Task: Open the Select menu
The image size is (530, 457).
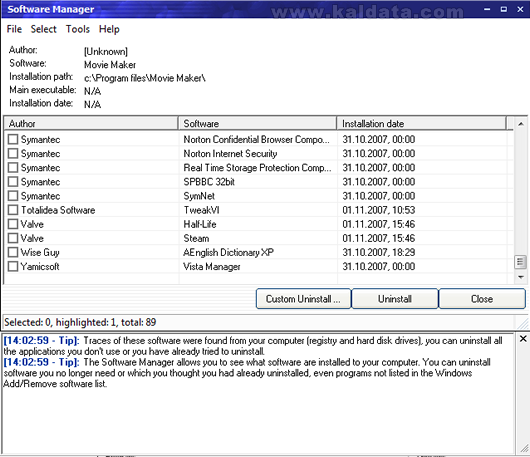Action: [x=44, y=29]
